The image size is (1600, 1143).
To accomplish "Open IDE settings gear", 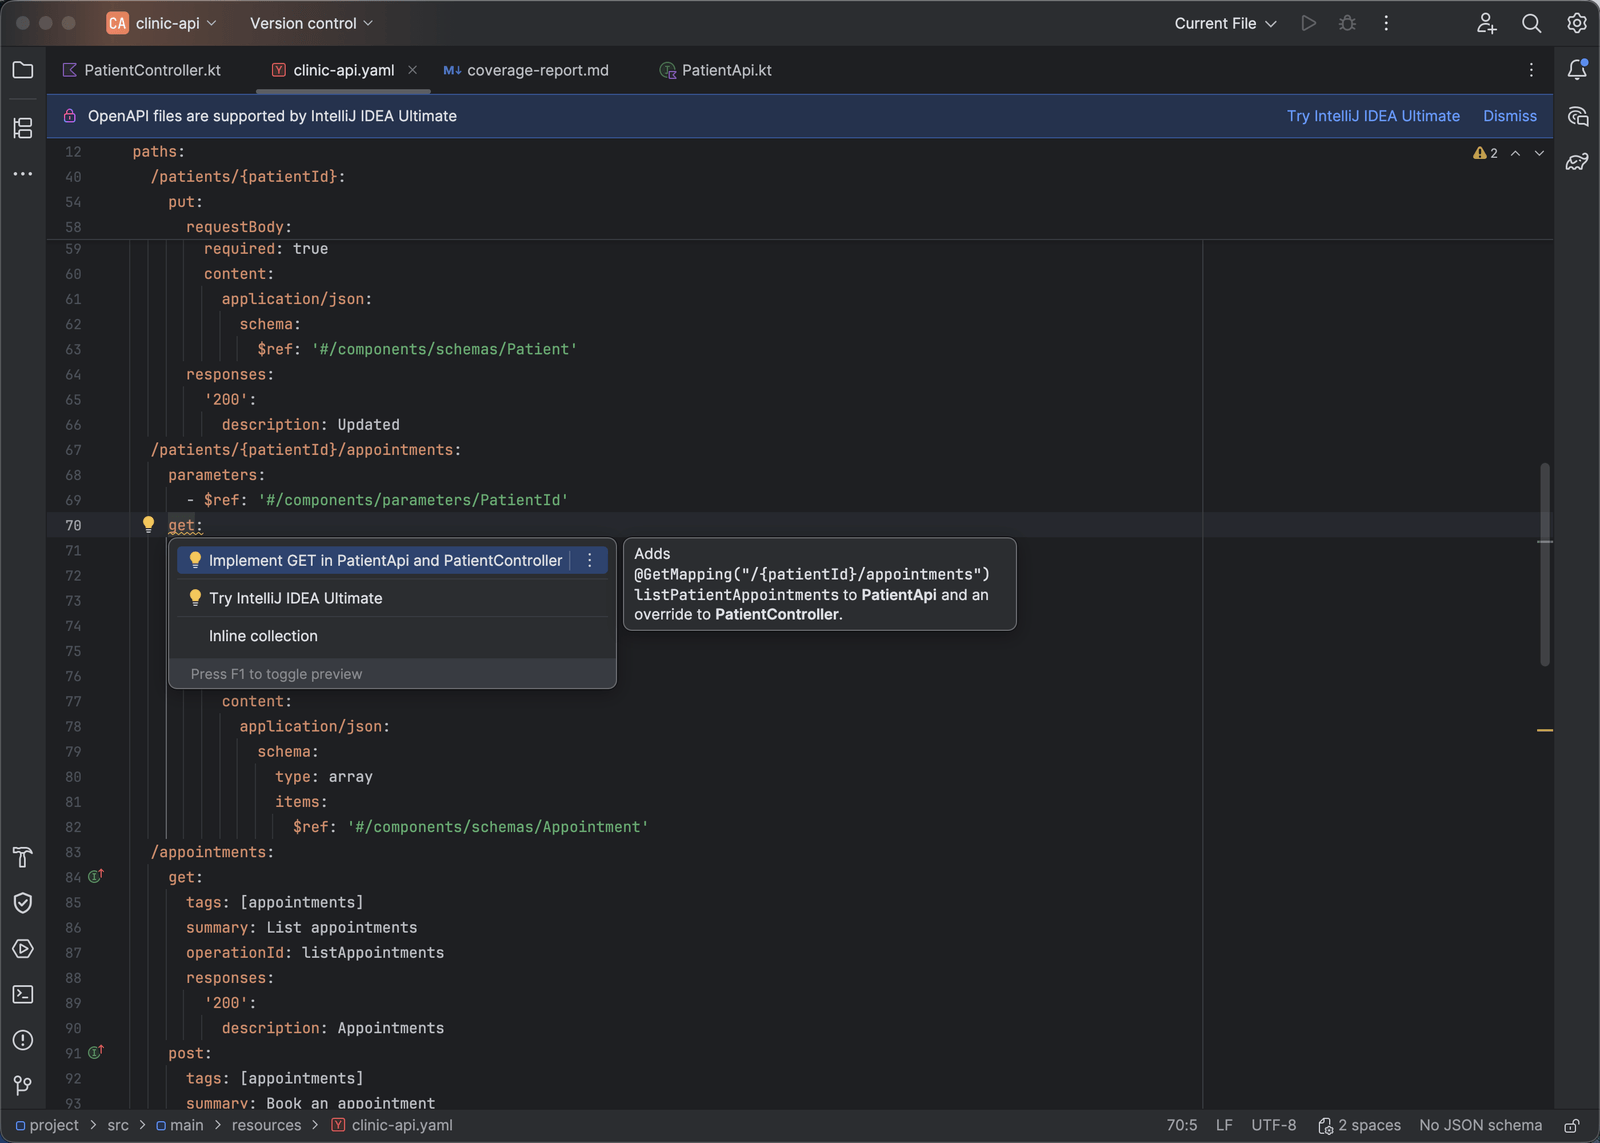I will [x=1577, y=23].
